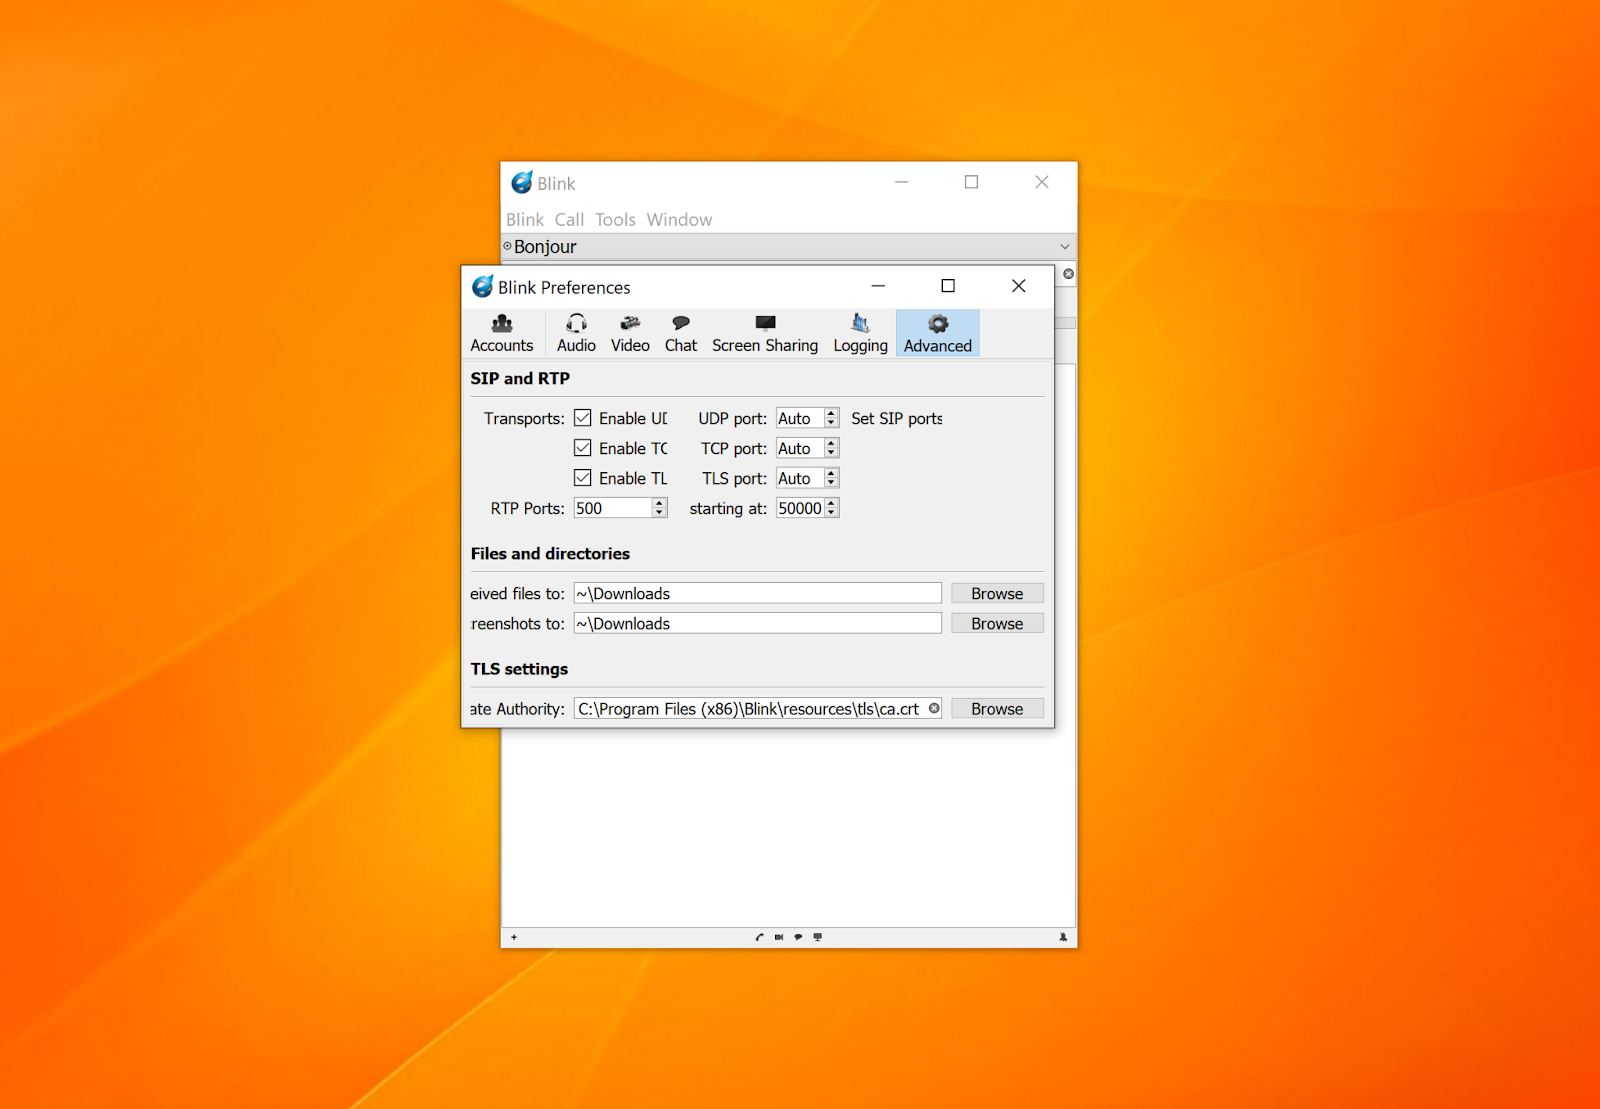
Task: Click the TCP port Auto field
Action: 800,448
